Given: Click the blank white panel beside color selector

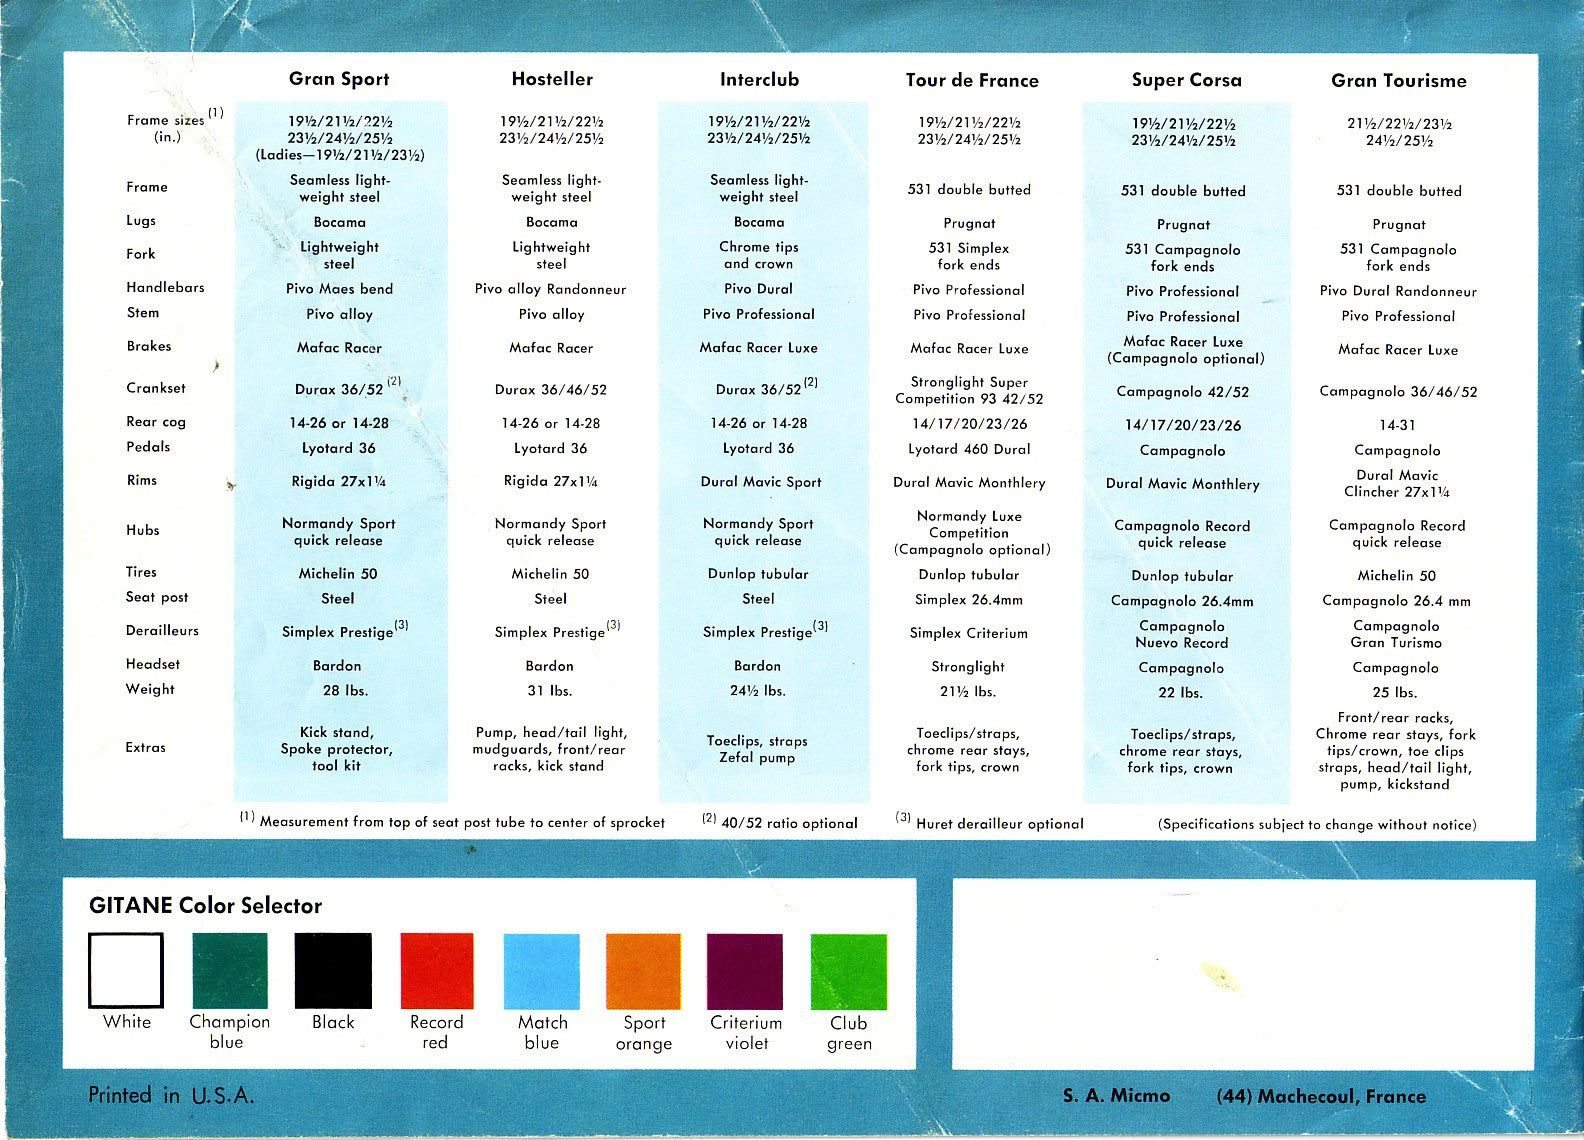Looking at the screenshot, I should tap(1244, 973).
